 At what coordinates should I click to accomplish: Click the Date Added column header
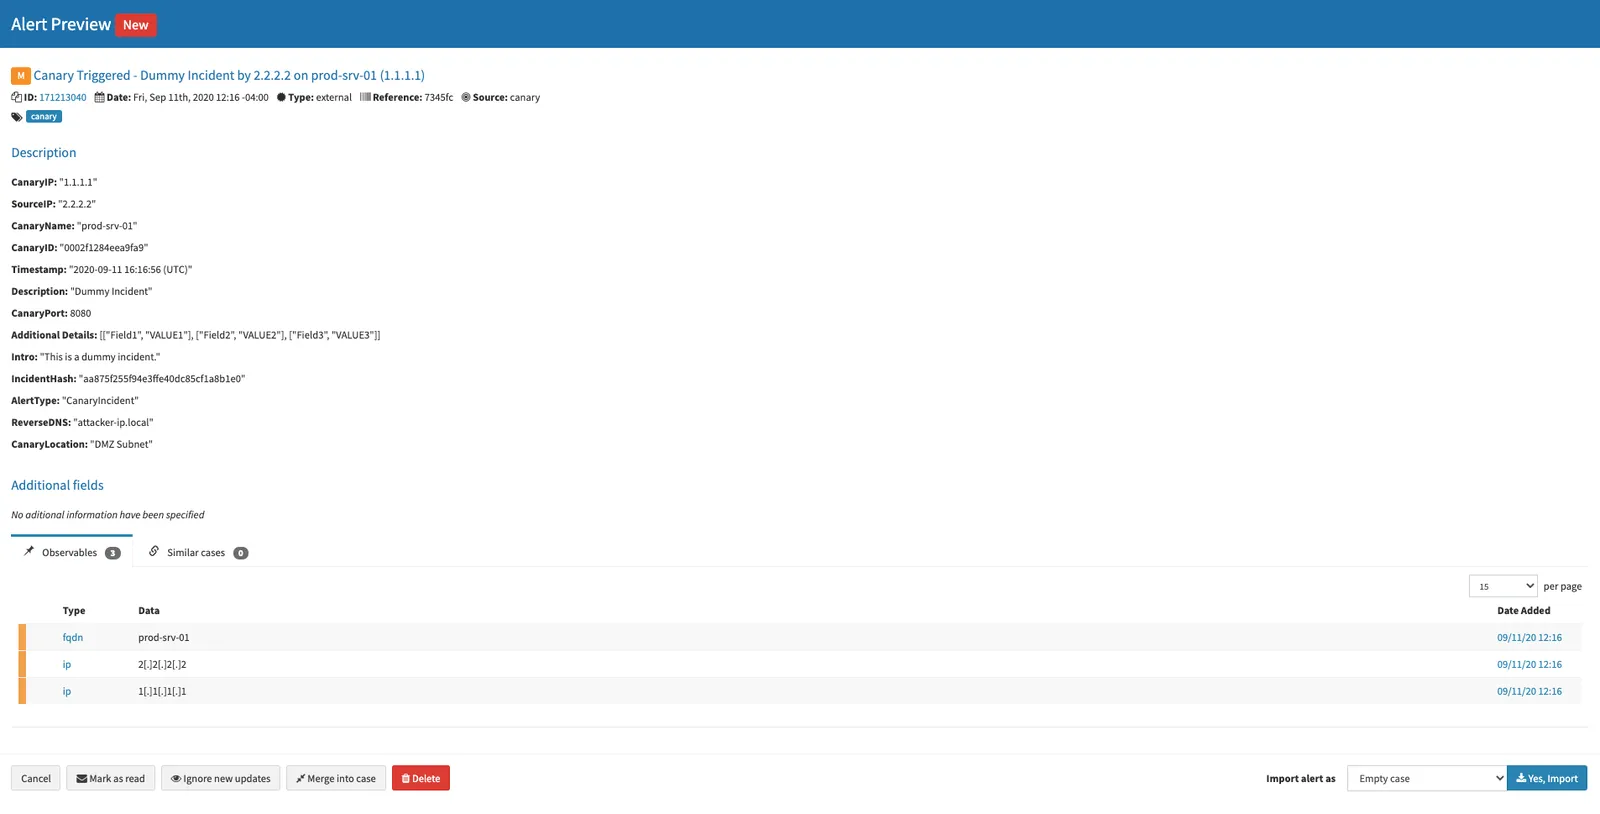(1524, 610)
